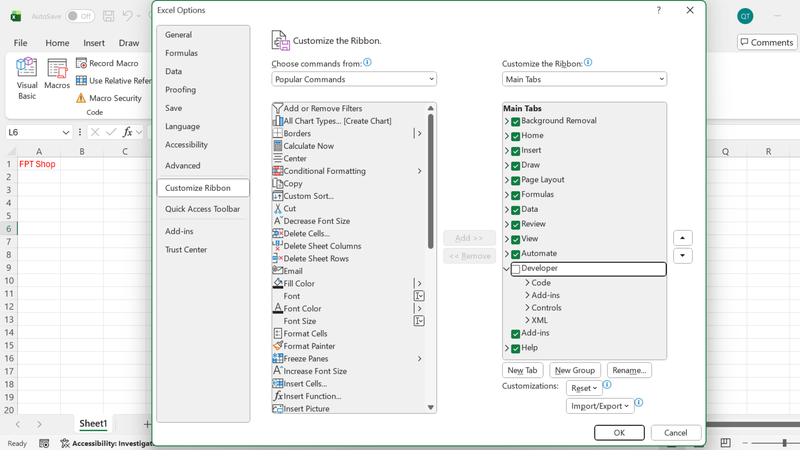Switch to the Sheet1 tab
Screen dimensions: 800x450
[x=93, y=423]
